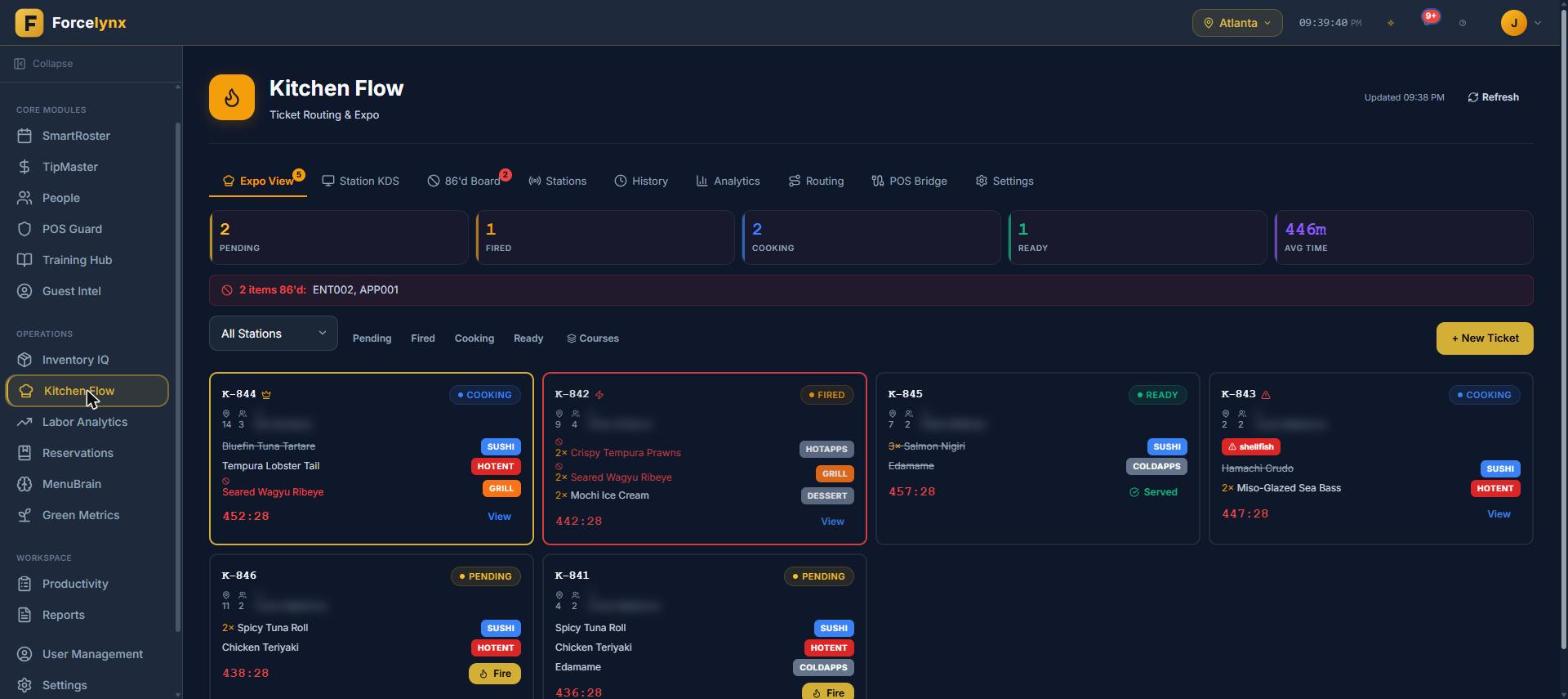Screen dimensions: 1568x699
Task: Fire ticket K-841
Action: click(828, 692)
